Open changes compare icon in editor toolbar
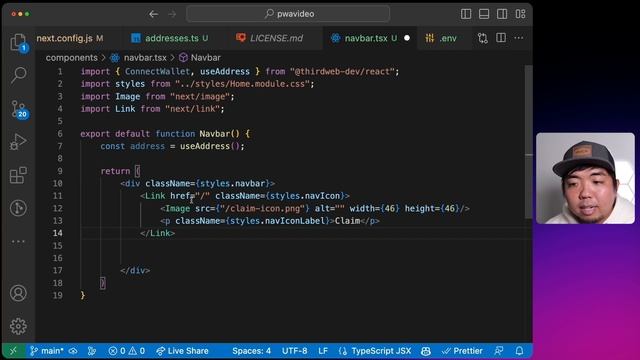The width and height of the screenshot is (640, 360). click(483, 38)
